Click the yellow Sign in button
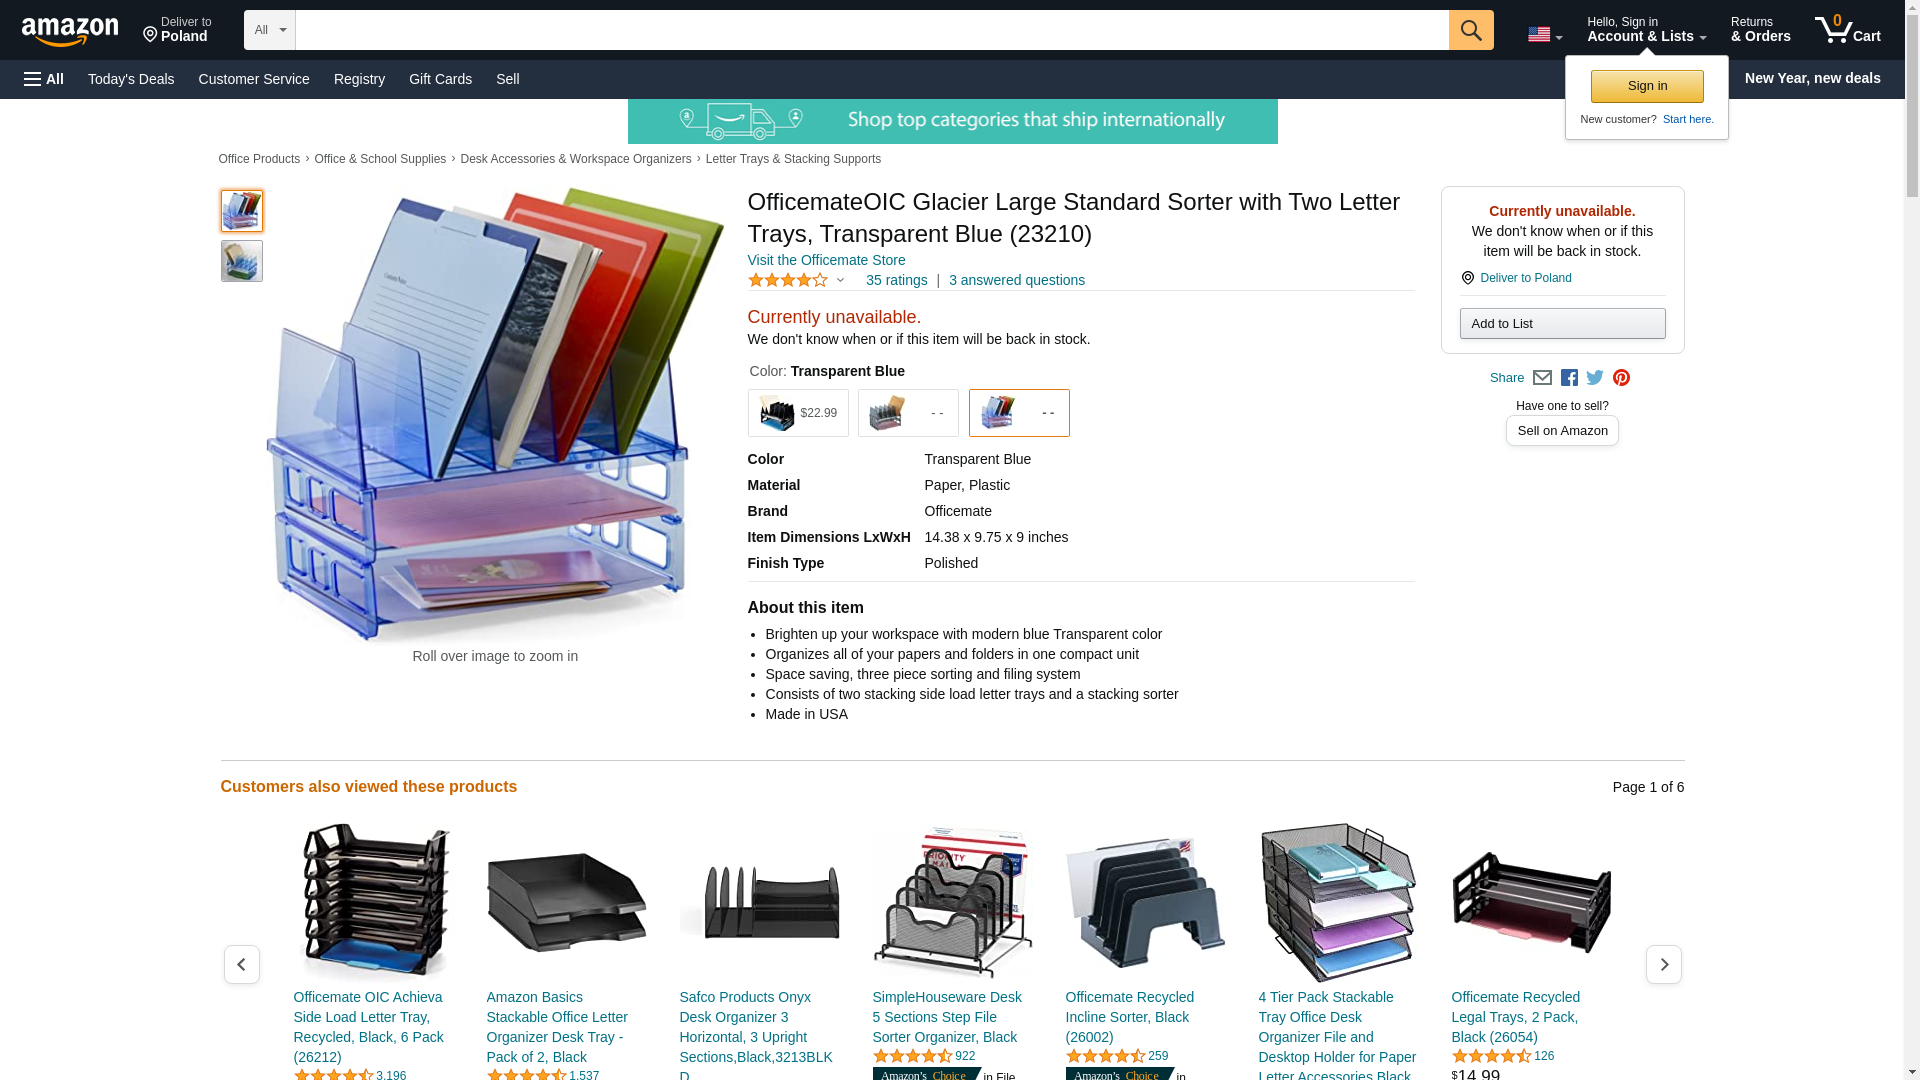1920x1080 pixels. click(x=1647, y=86)
